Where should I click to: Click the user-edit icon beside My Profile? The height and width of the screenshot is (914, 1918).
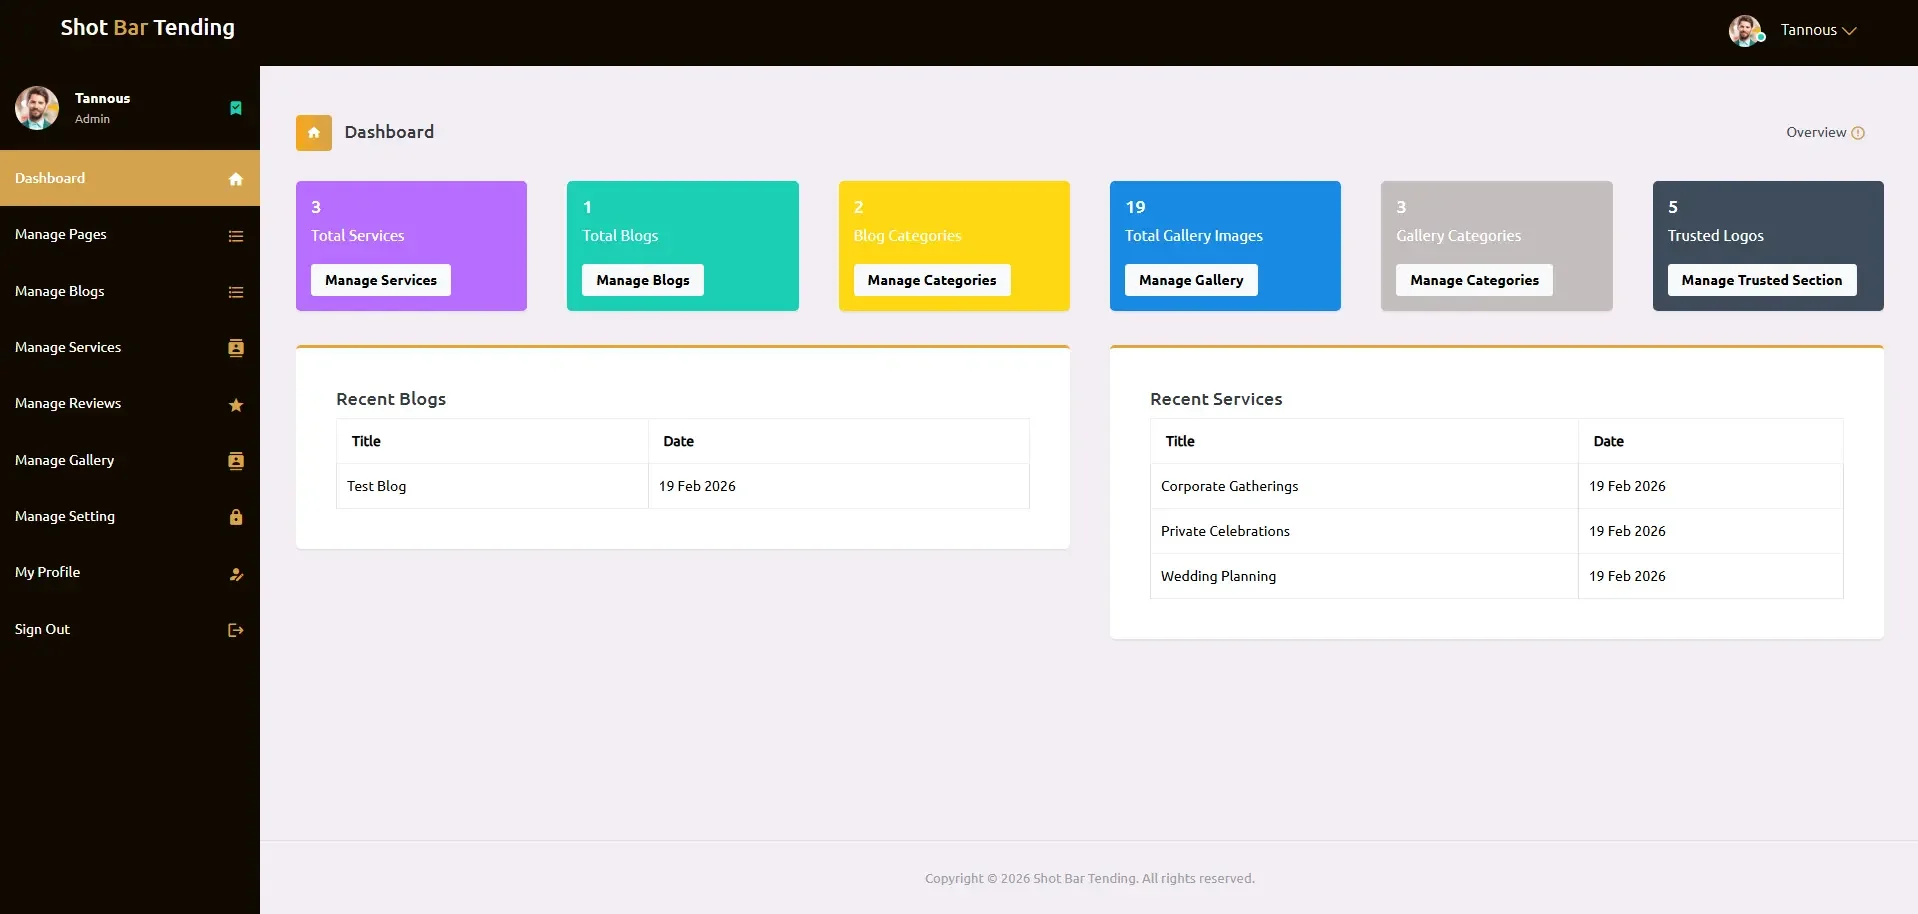[x=235, y=574]
